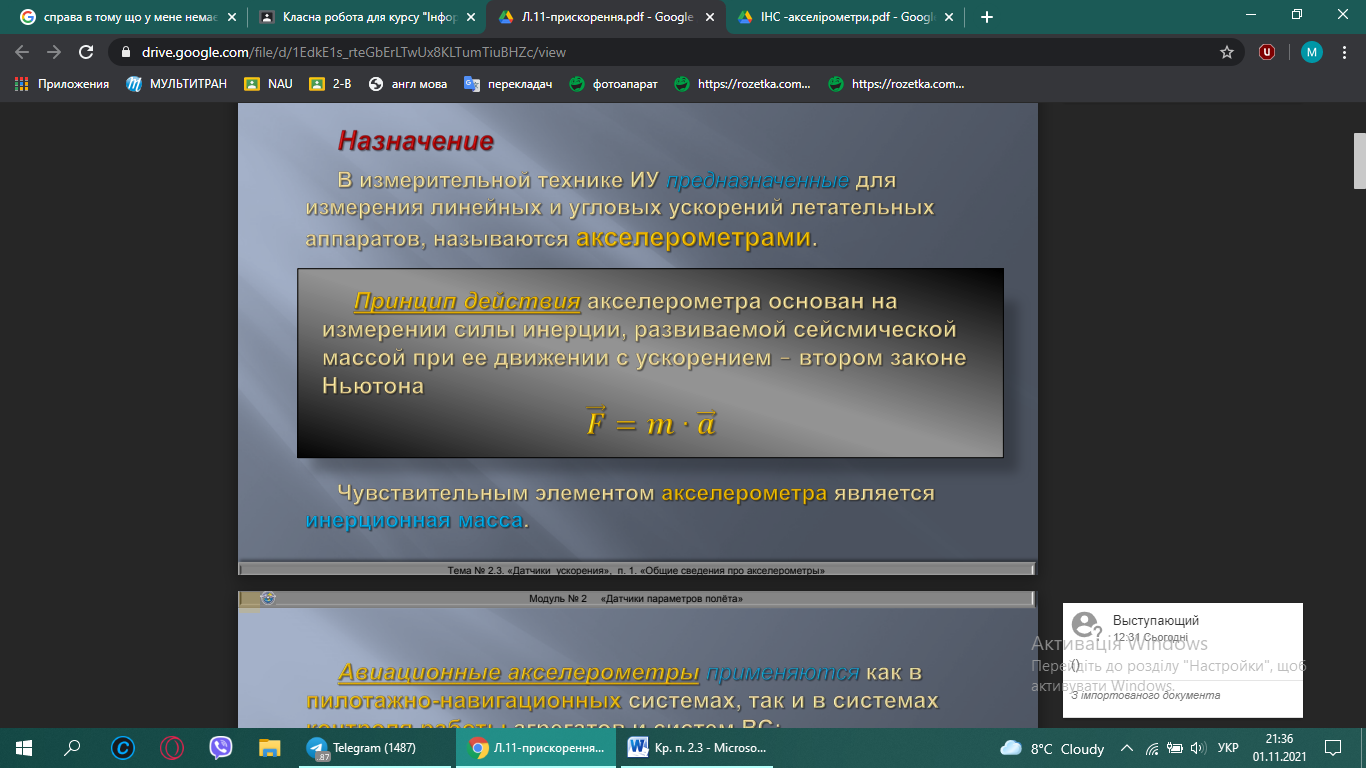This screenshot has height=768, width=1366.
Task: Open battery status icon
Action: click(x=1174, y=748)
